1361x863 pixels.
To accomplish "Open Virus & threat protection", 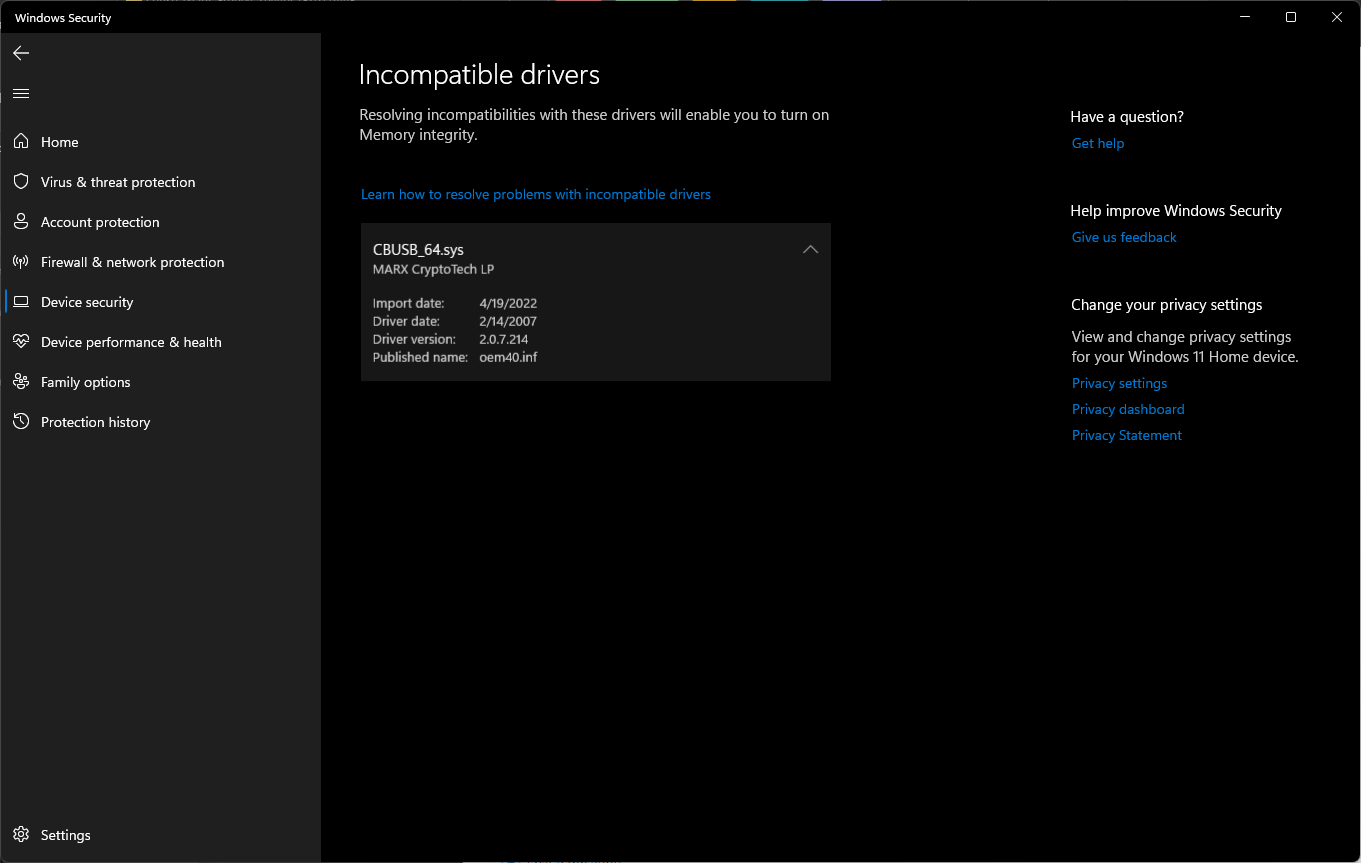I will (x=117, y=181).
